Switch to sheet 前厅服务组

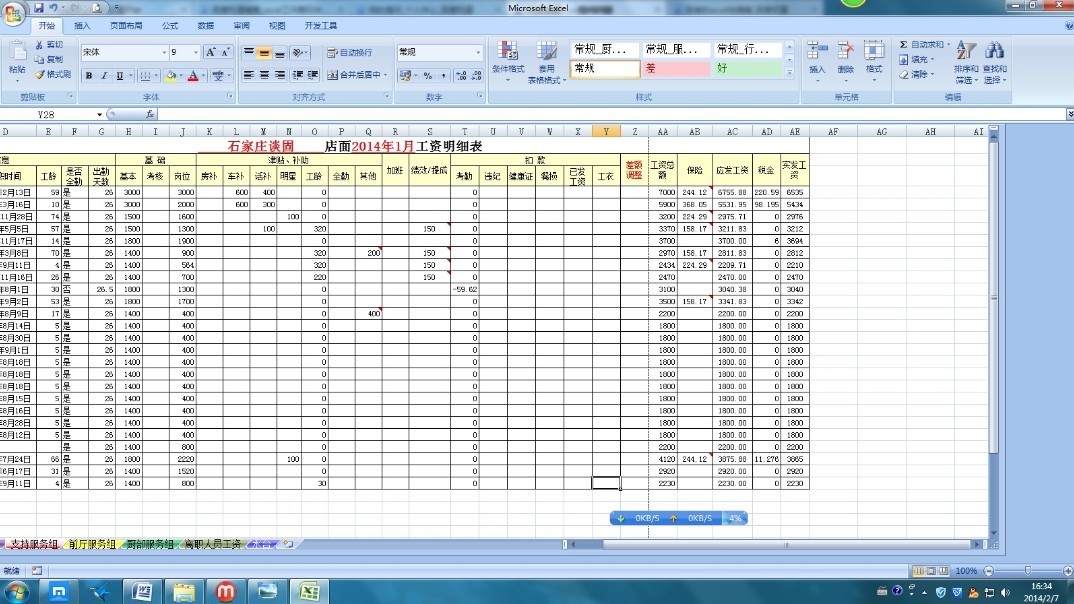92,544
